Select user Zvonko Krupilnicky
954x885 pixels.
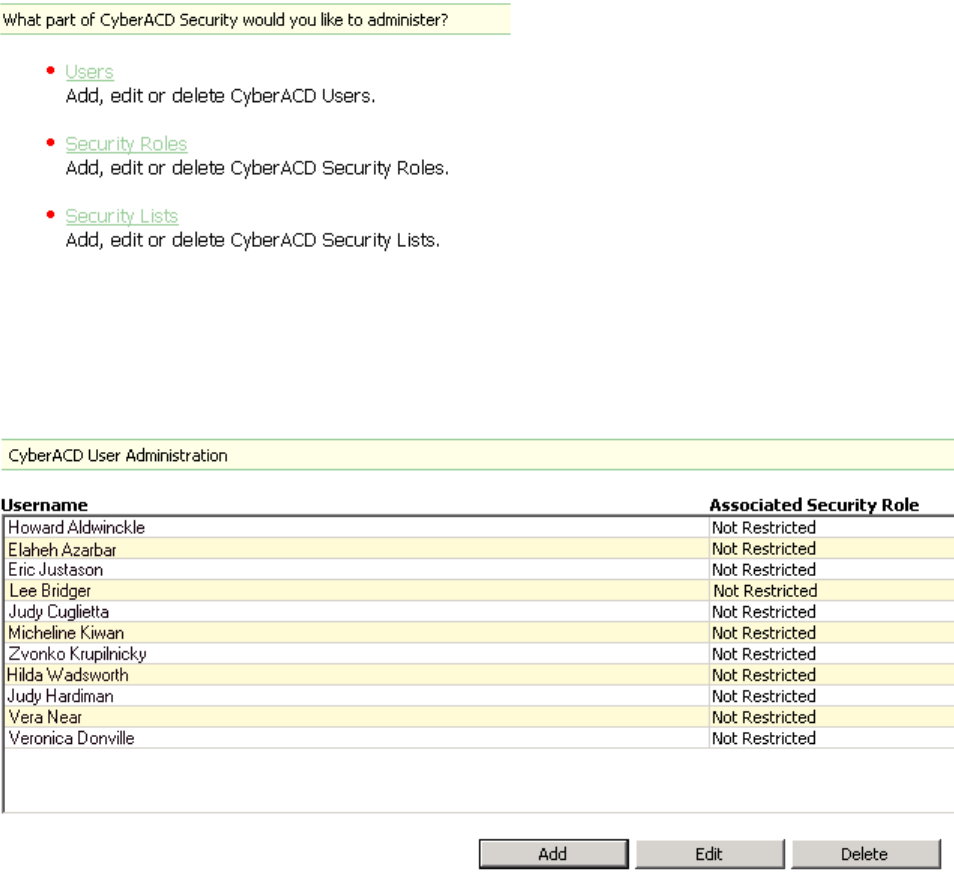click(77, 654)
